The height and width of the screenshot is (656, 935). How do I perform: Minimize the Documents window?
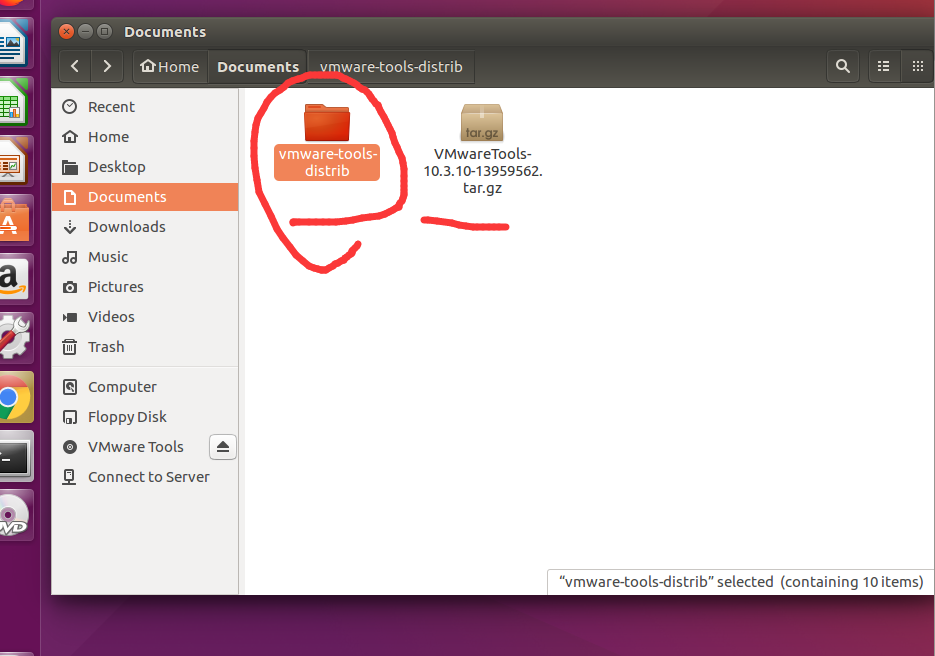86,32
